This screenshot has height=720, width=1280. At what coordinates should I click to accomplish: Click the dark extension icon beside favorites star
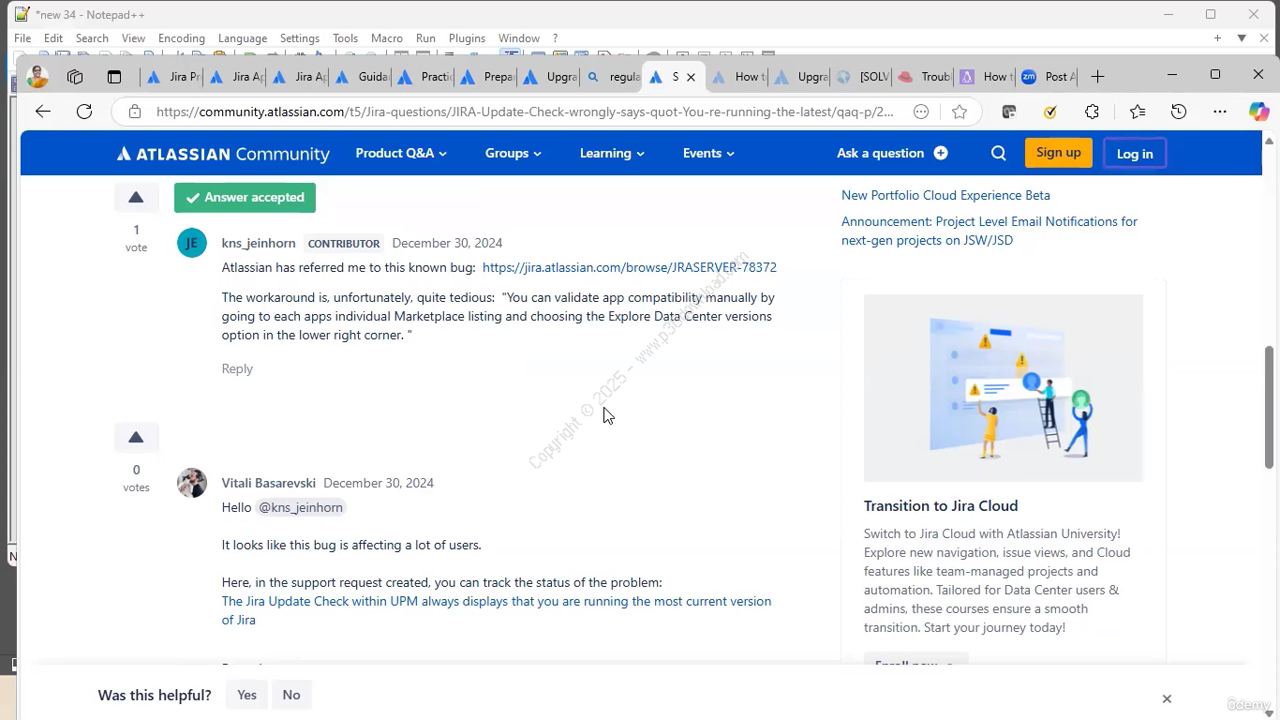[1009, 112]
